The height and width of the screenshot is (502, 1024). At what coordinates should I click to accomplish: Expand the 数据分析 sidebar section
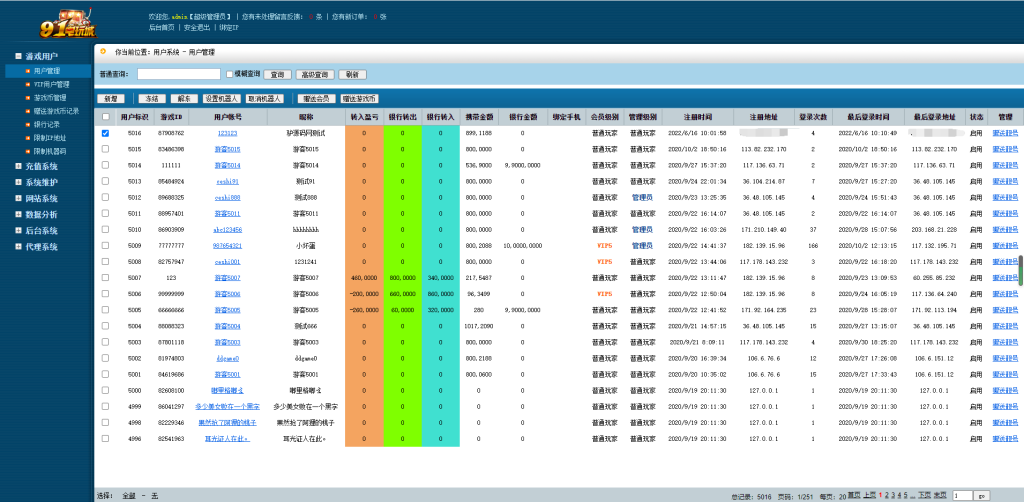tap(18, 215)
